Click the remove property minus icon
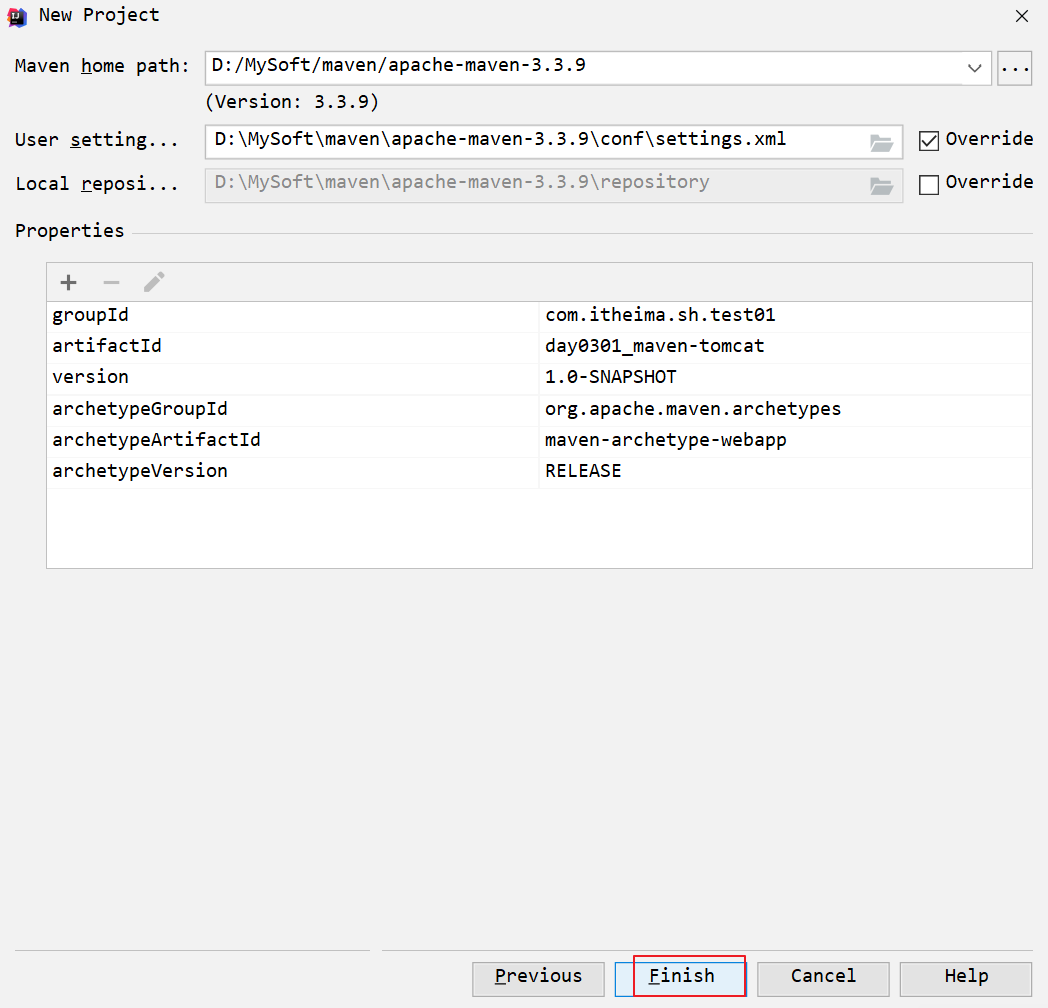Image resolution: width=1048 pixels, height=1008 pixels. pyautogui.click(x=111, y=283)
